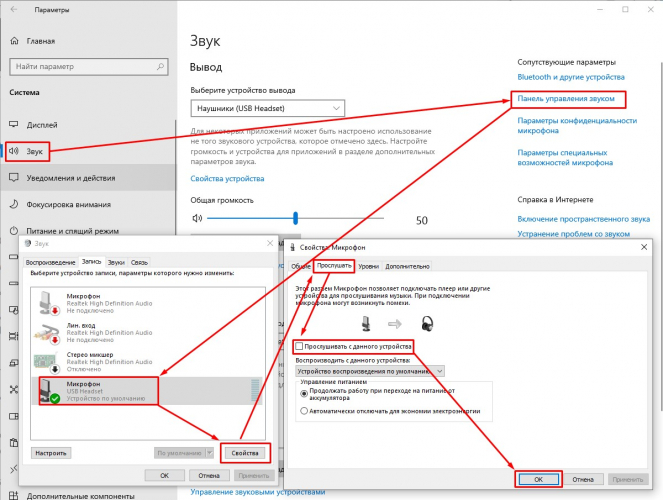Mute via the speaker icon beside volume slider
The height and width of the screenshot is (500, 663).
197,218
